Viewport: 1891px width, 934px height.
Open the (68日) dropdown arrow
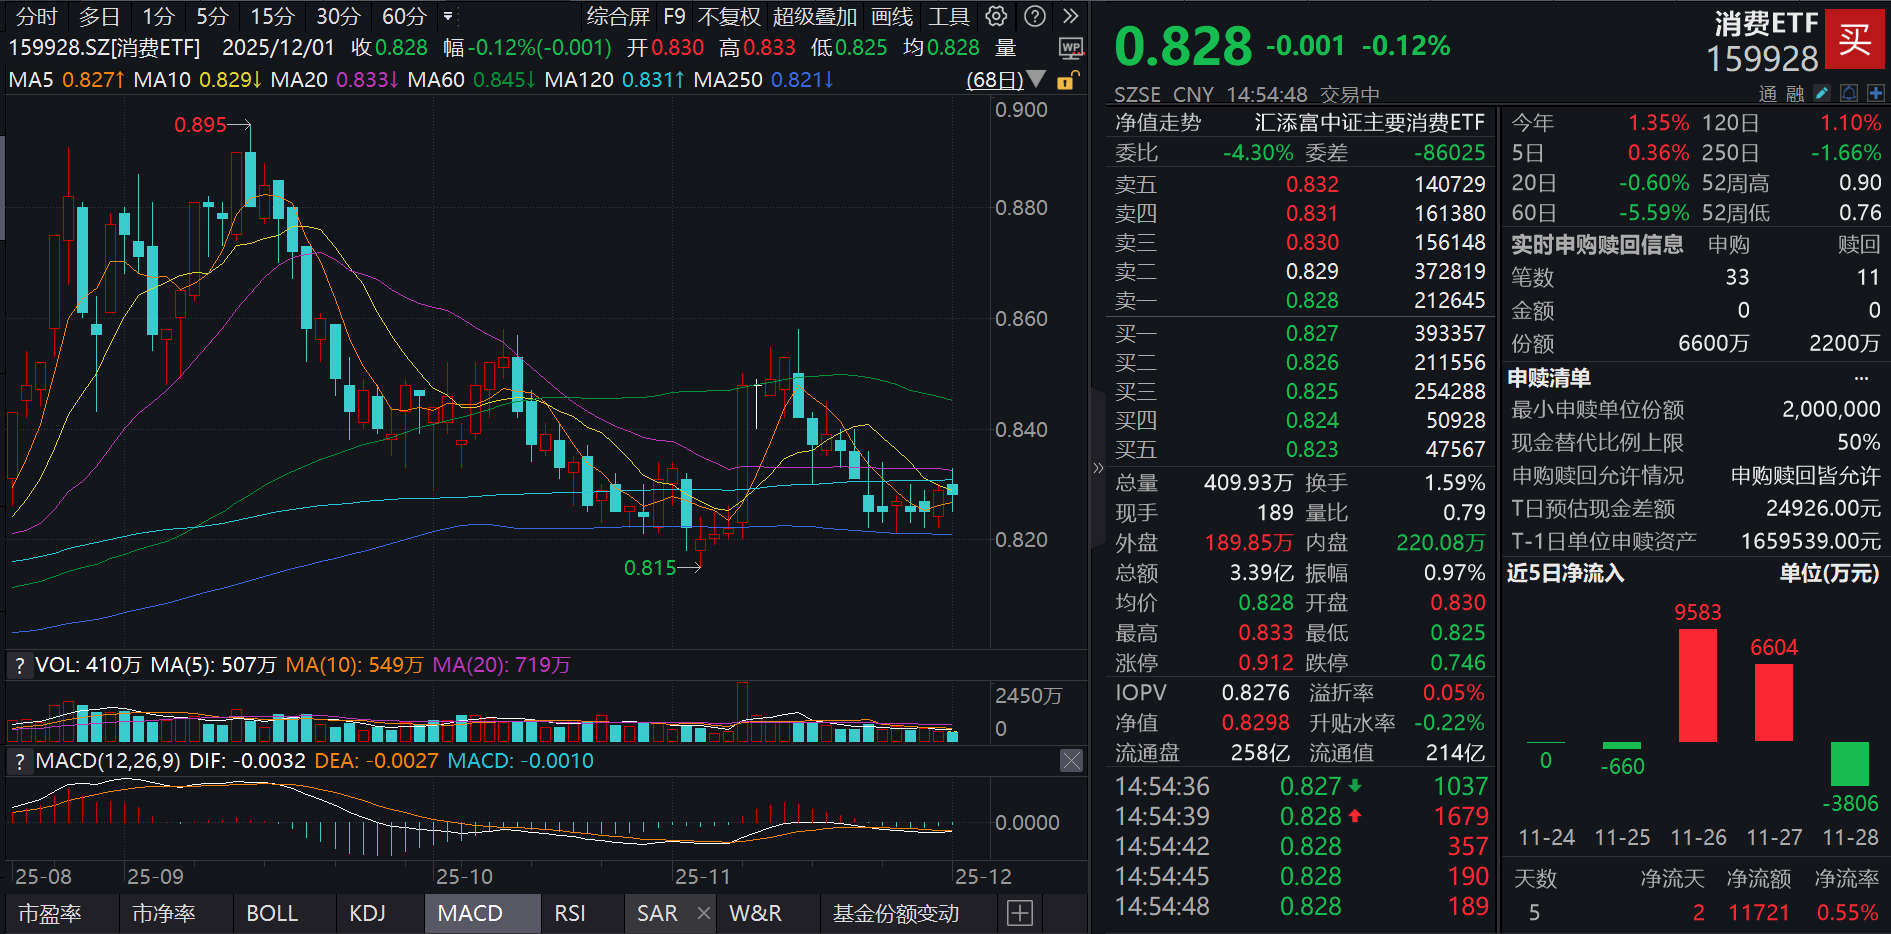pyautogui.click(x=1036, y=81)
